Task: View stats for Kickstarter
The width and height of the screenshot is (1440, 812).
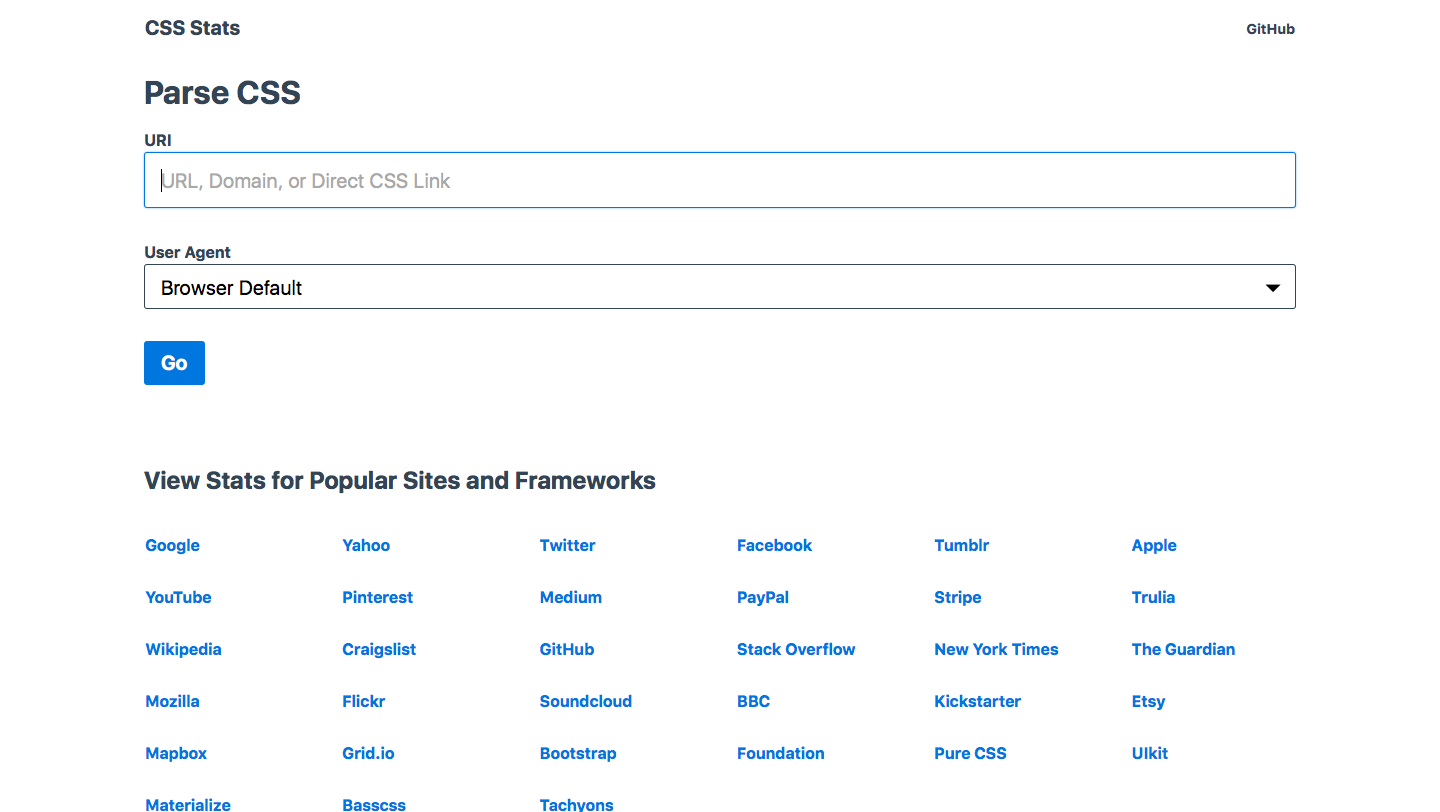Action: pos(977,701)
